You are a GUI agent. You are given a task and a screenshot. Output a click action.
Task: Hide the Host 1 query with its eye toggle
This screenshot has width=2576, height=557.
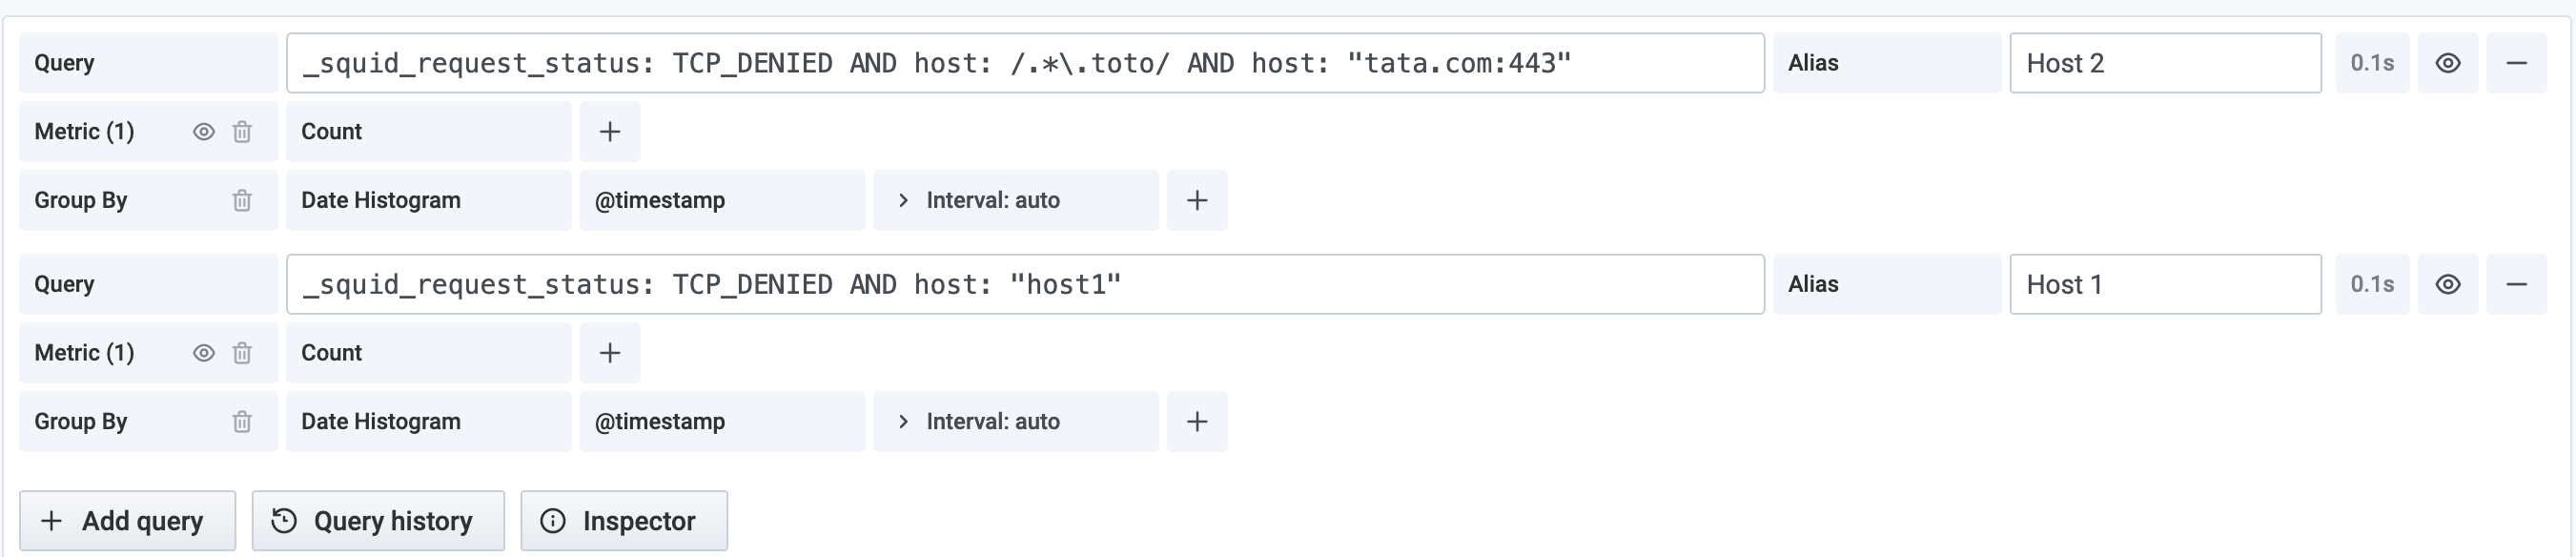point(2447,284)
